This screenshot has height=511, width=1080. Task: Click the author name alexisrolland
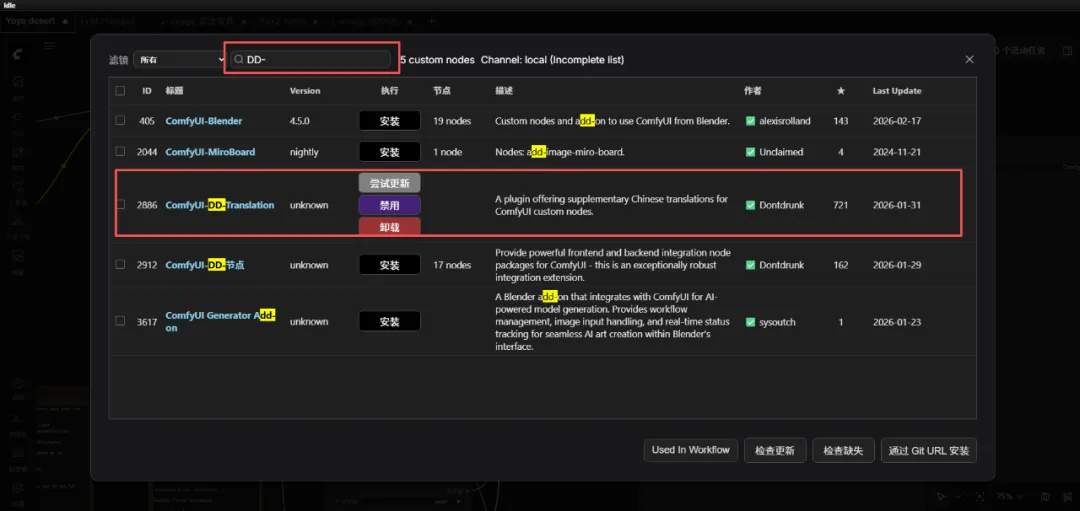pyautogui.click(x=785, y=121)
